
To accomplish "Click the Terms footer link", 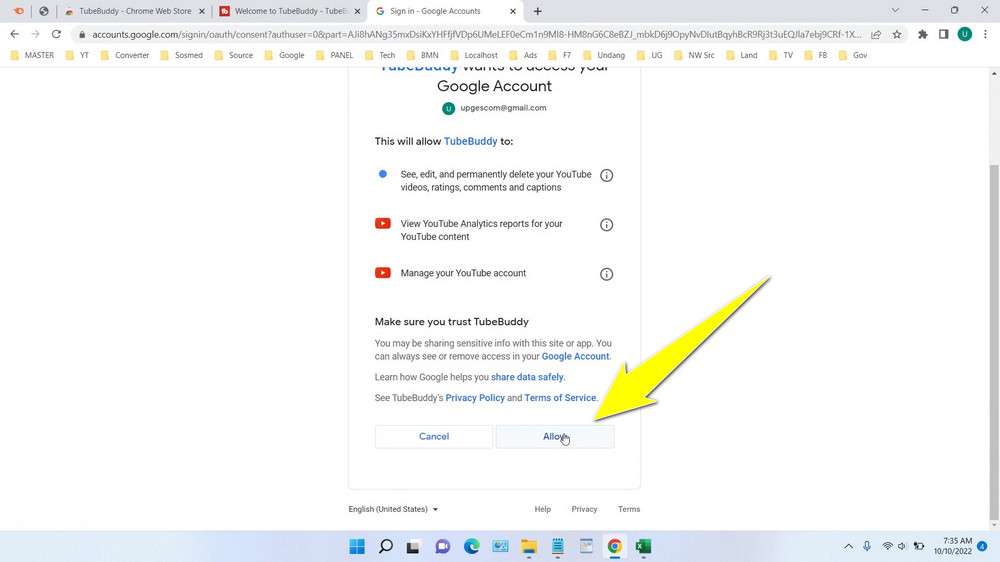I will point(629,509).
